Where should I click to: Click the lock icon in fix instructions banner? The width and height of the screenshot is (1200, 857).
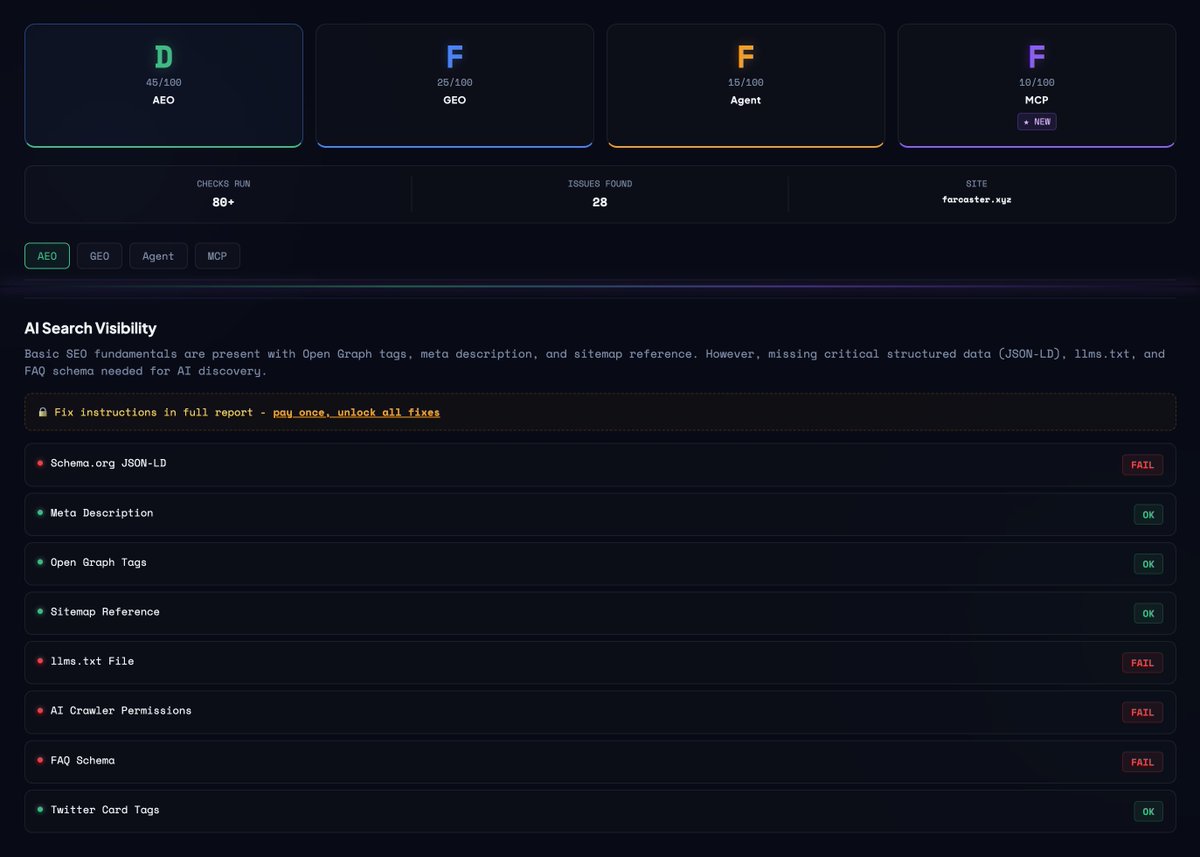43,412
